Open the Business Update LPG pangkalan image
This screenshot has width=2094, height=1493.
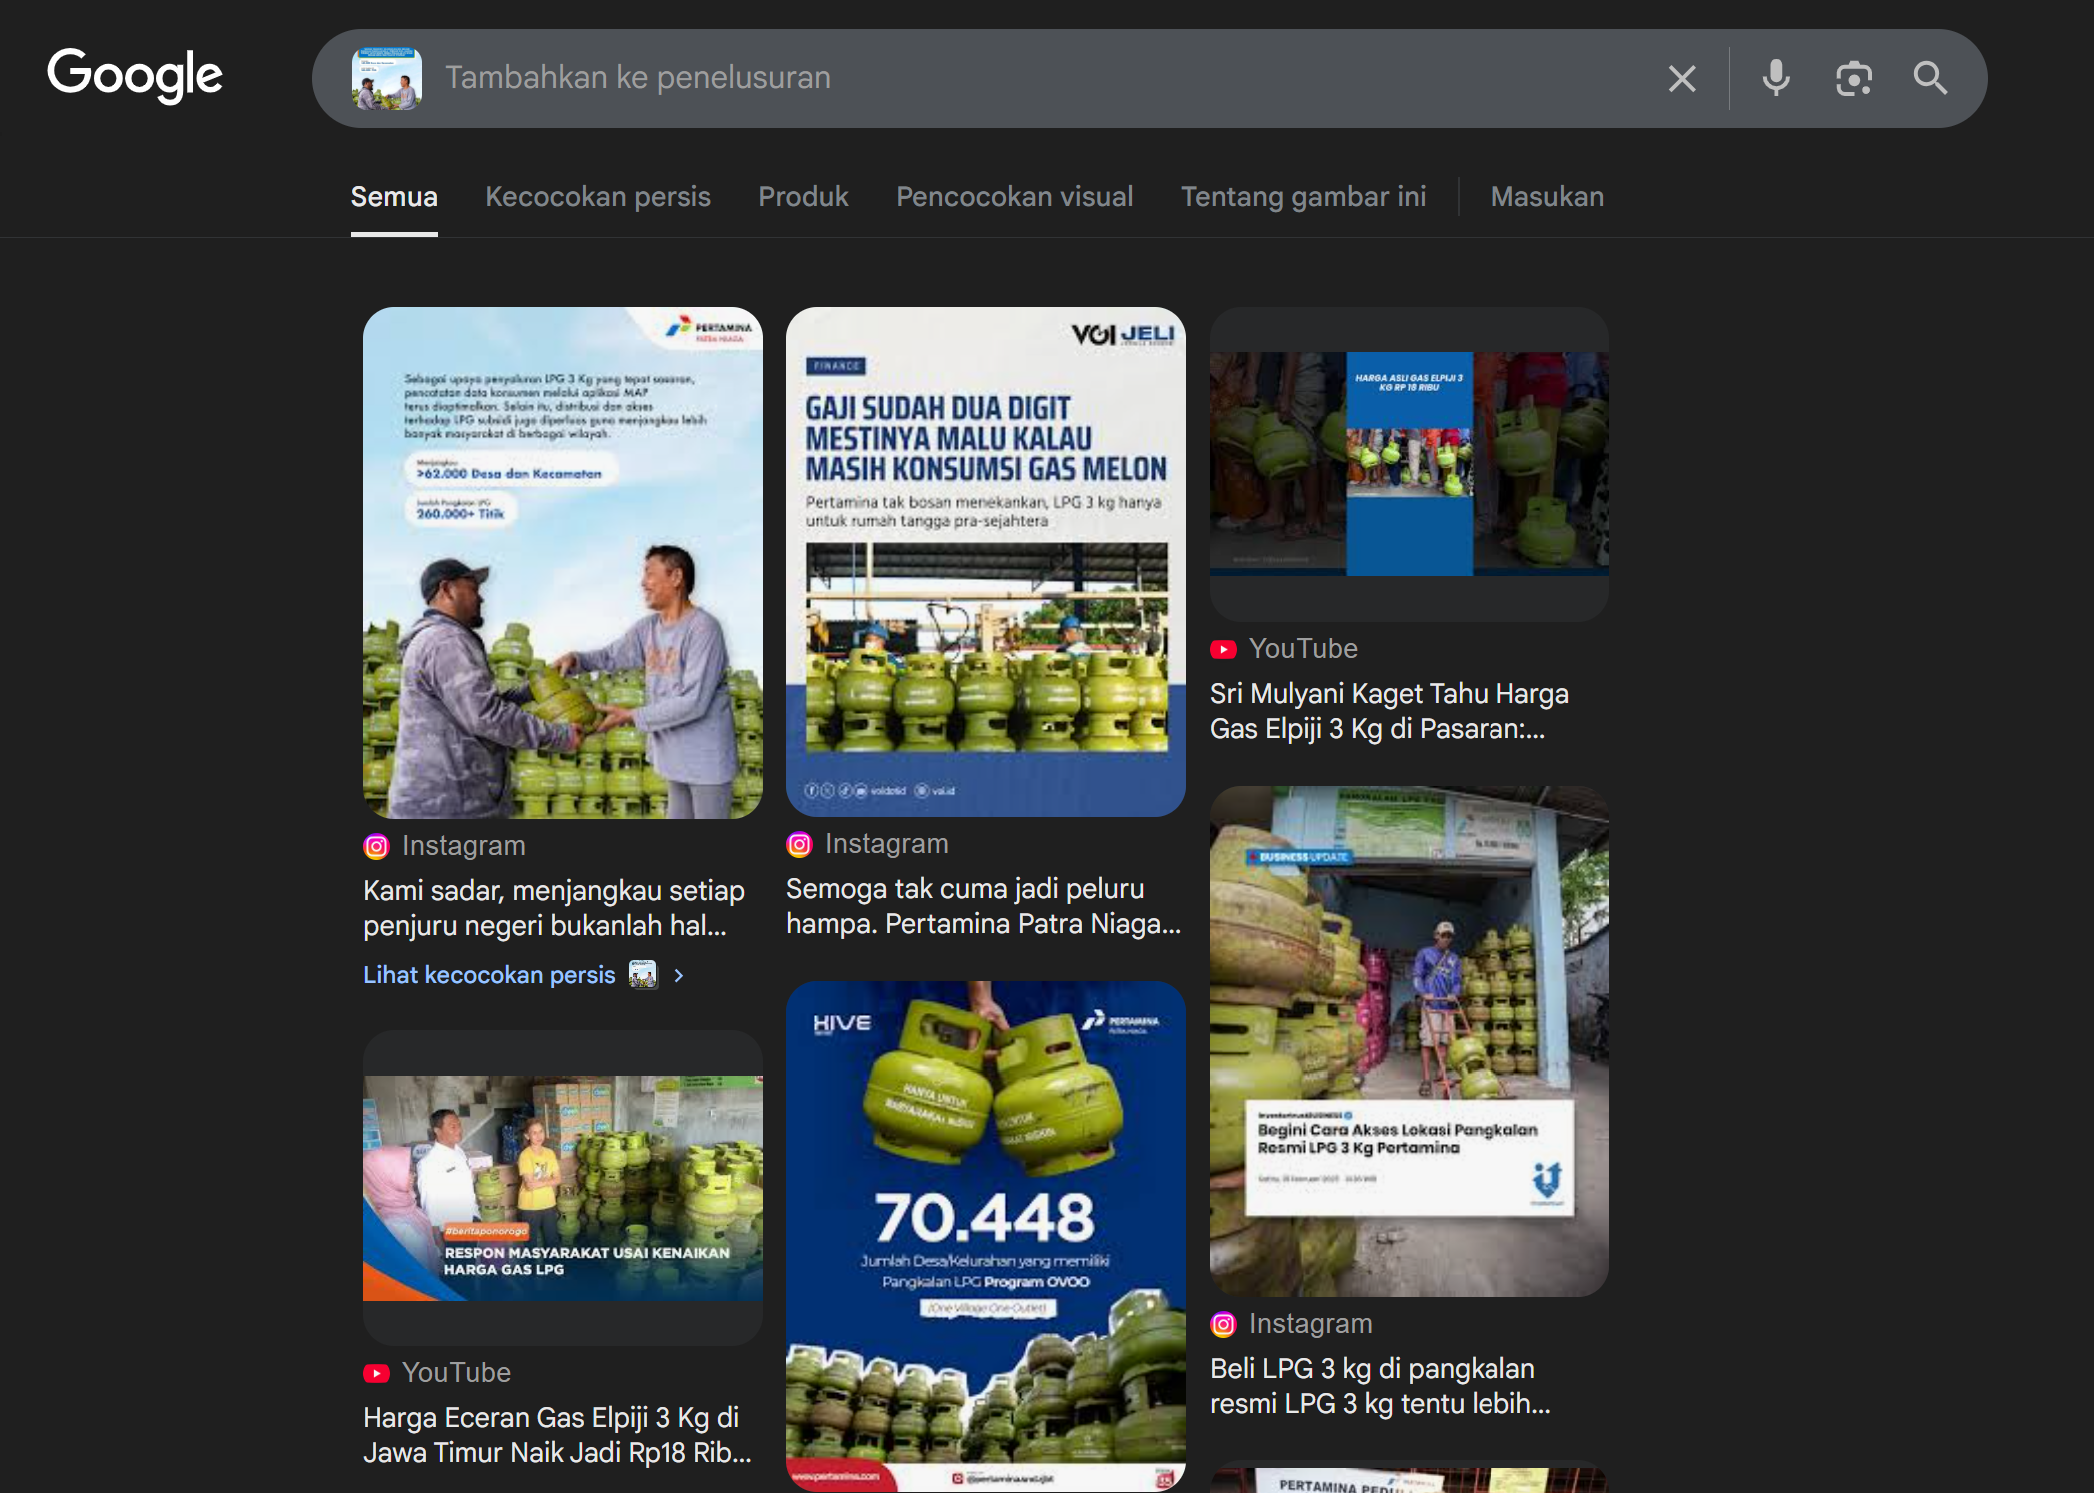point(1409,1041)
